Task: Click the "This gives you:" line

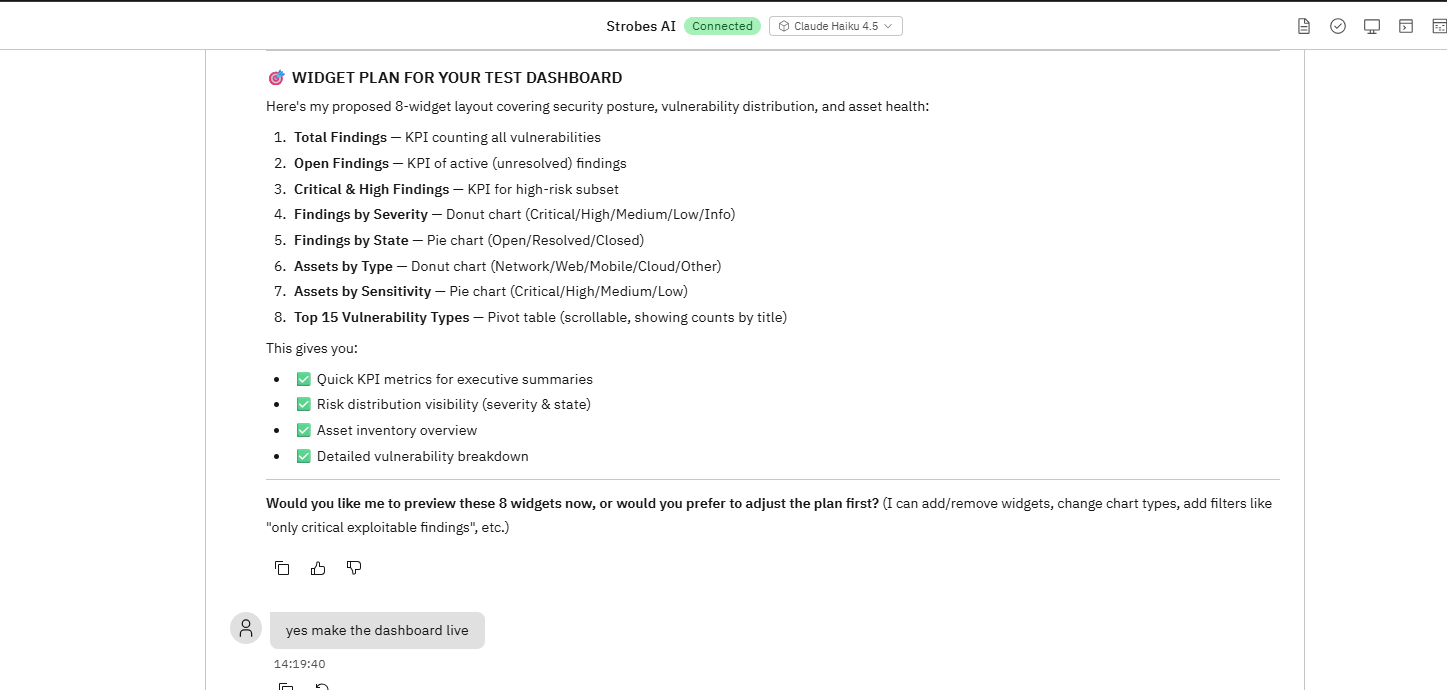Action: 312,349
